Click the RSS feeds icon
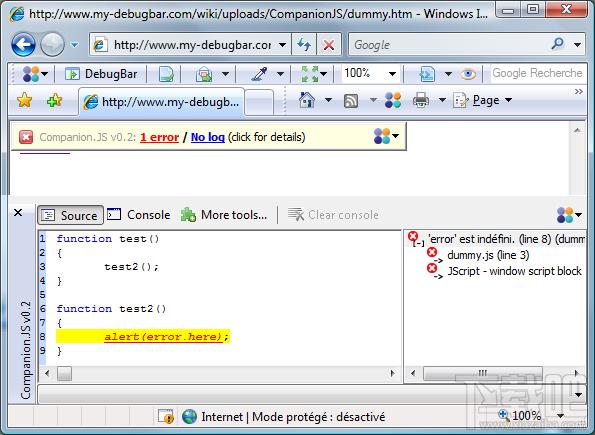Viewport: 595px width, 435px height. (351, 101)
